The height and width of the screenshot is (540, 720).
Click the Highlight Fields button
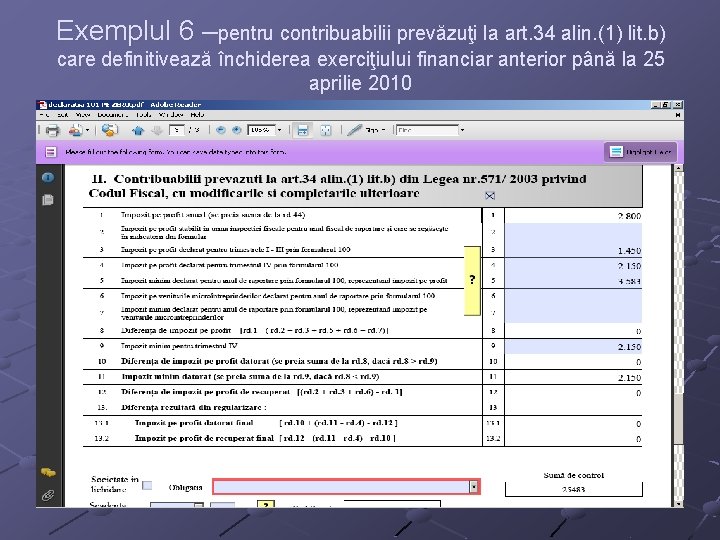coord(640,152)
